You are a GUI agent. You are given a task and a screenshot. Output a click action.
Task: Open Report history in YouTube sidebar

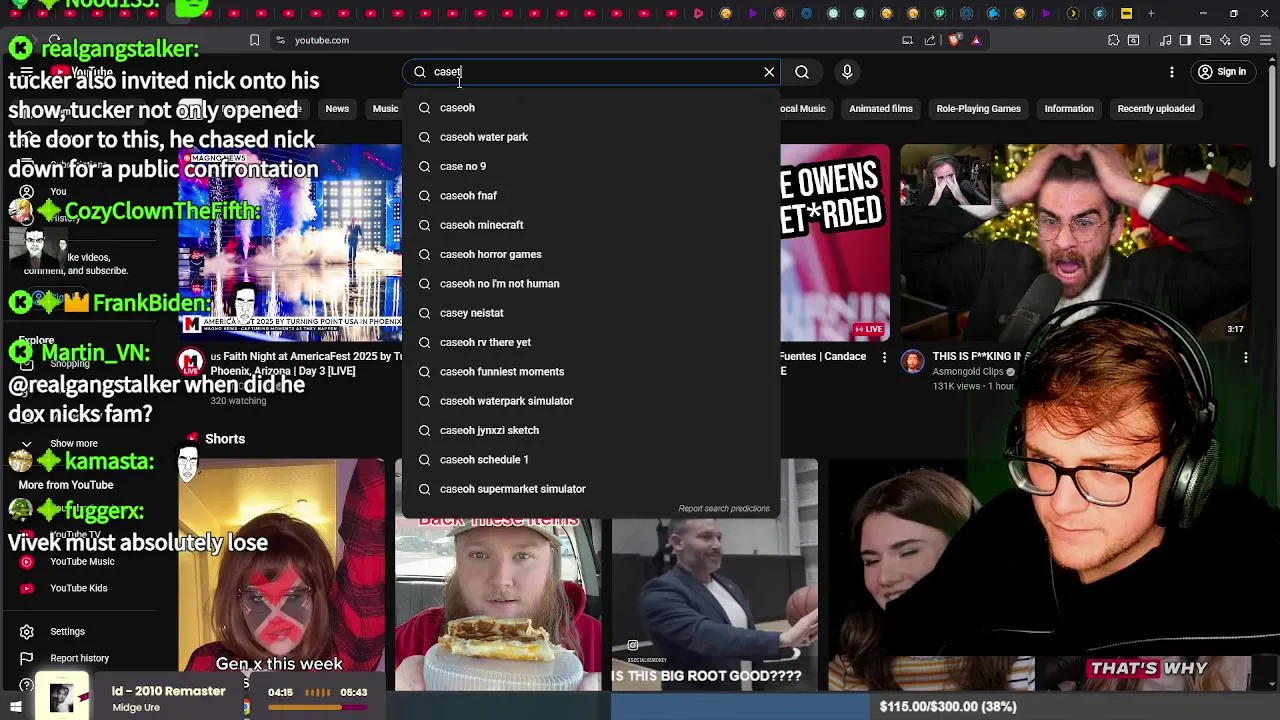pos(79,658)
